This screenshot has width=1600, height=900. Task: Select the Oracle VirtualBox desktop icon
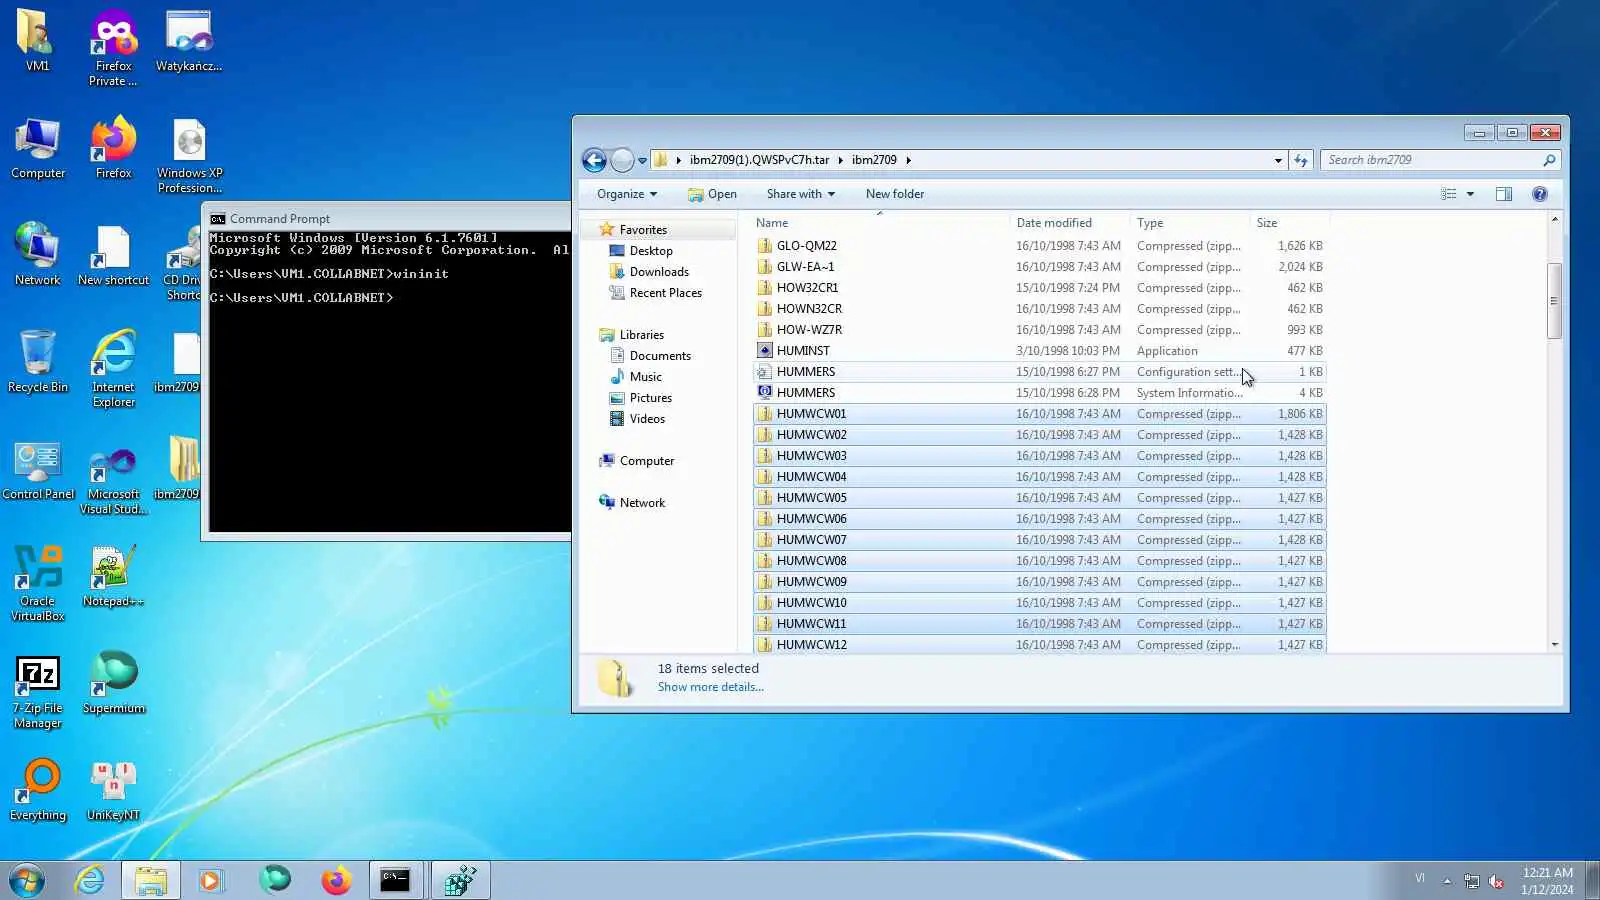(x=38, y=583)
